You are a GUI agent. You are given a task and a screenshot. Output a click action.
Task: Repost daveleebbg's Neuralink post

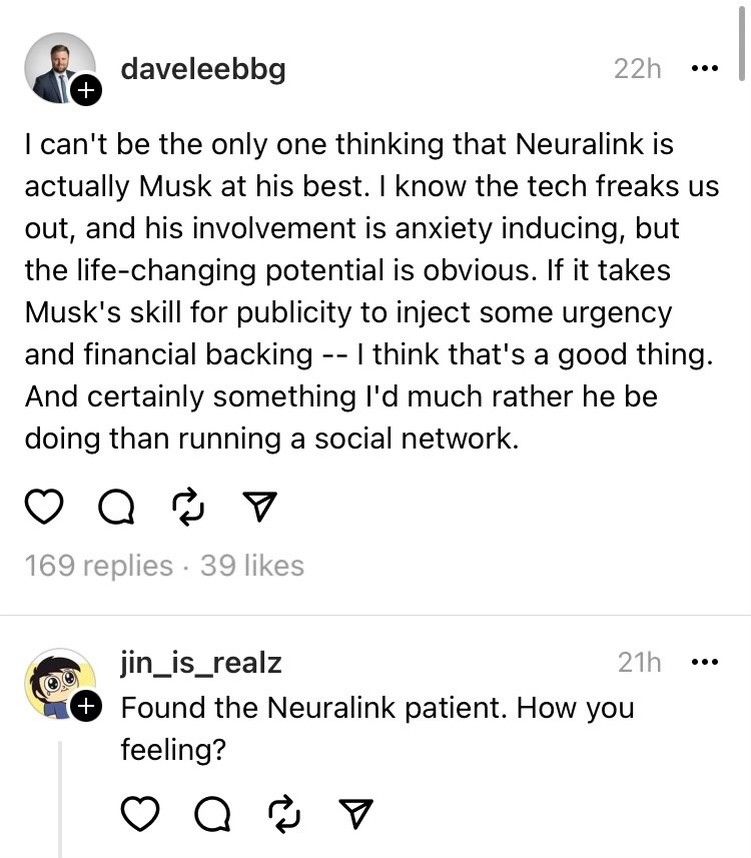(x=185, y=509)
